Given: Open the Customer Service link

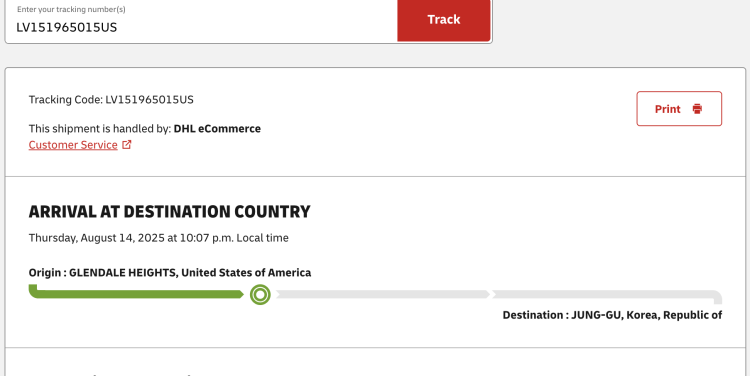Looking at the screenshot, I should pyautogui.click(x=73, y=145).
